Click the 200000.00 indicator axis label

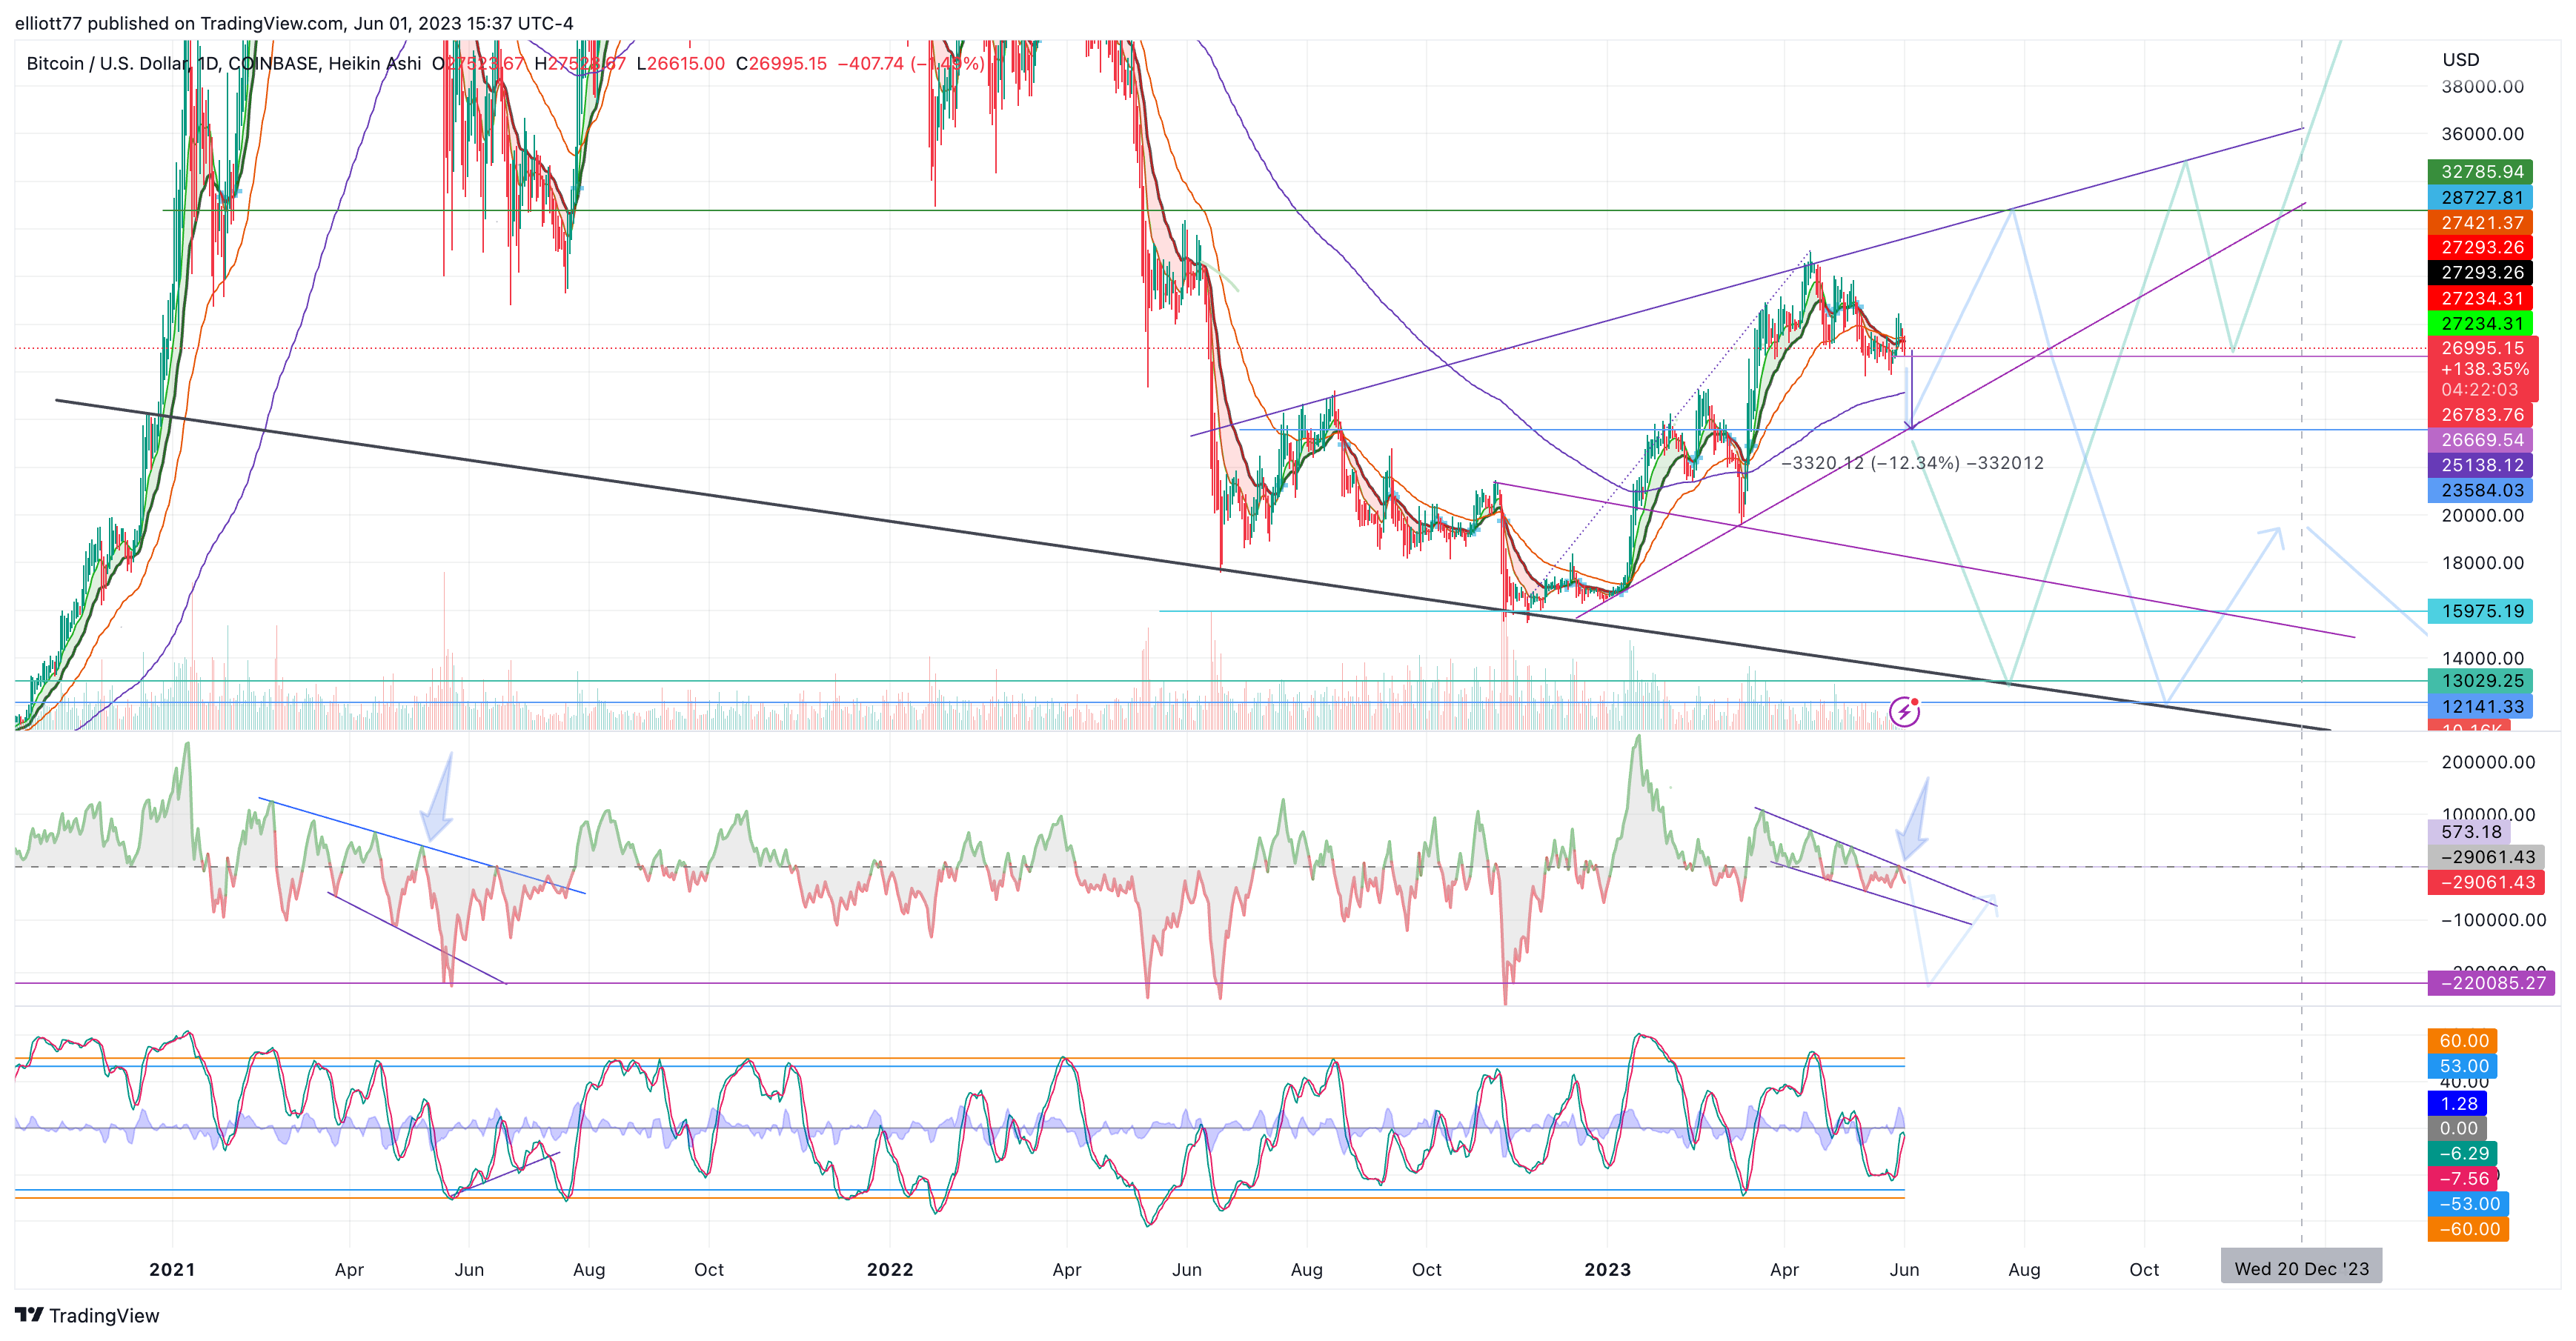point(2488,762)
